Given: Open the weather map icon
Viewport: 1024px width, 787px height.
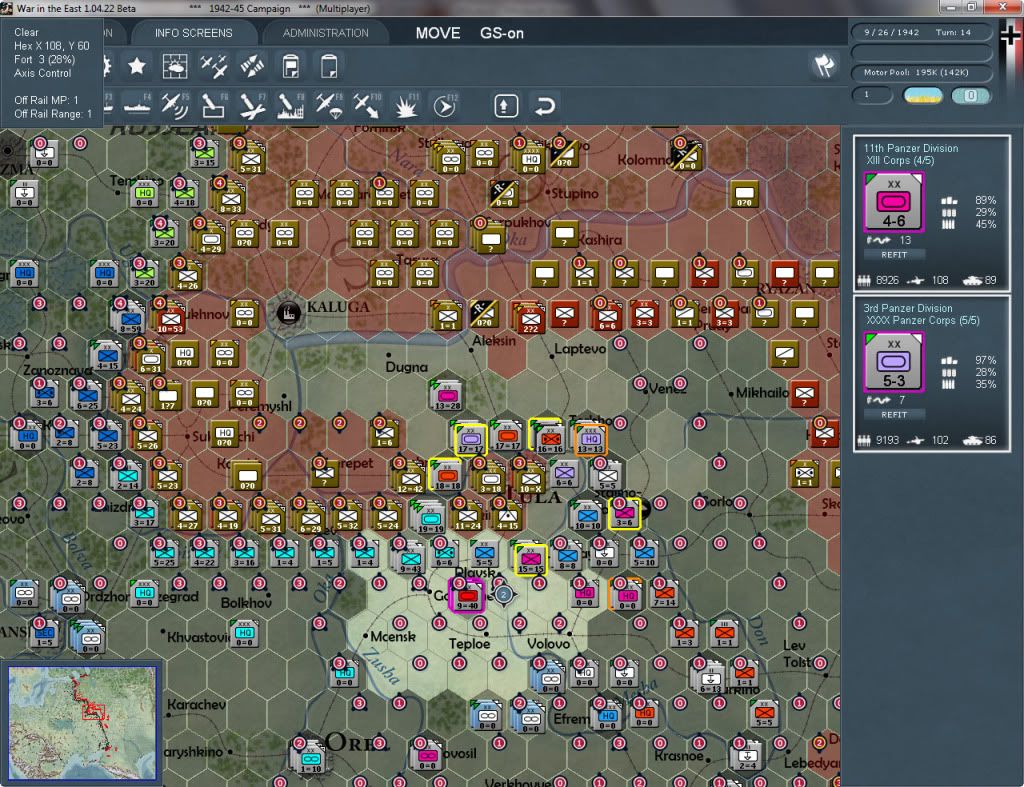Looking at the screenshot, I should [x=174, y=66].
